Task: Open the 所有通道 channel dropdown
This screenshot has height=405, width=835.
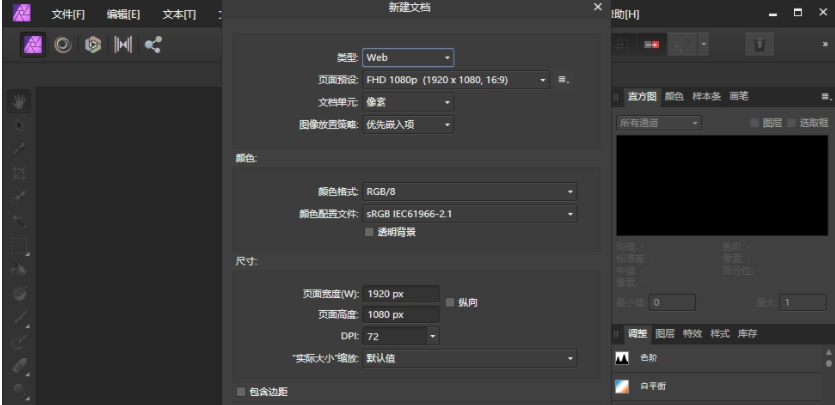Action: coord(659,123)
